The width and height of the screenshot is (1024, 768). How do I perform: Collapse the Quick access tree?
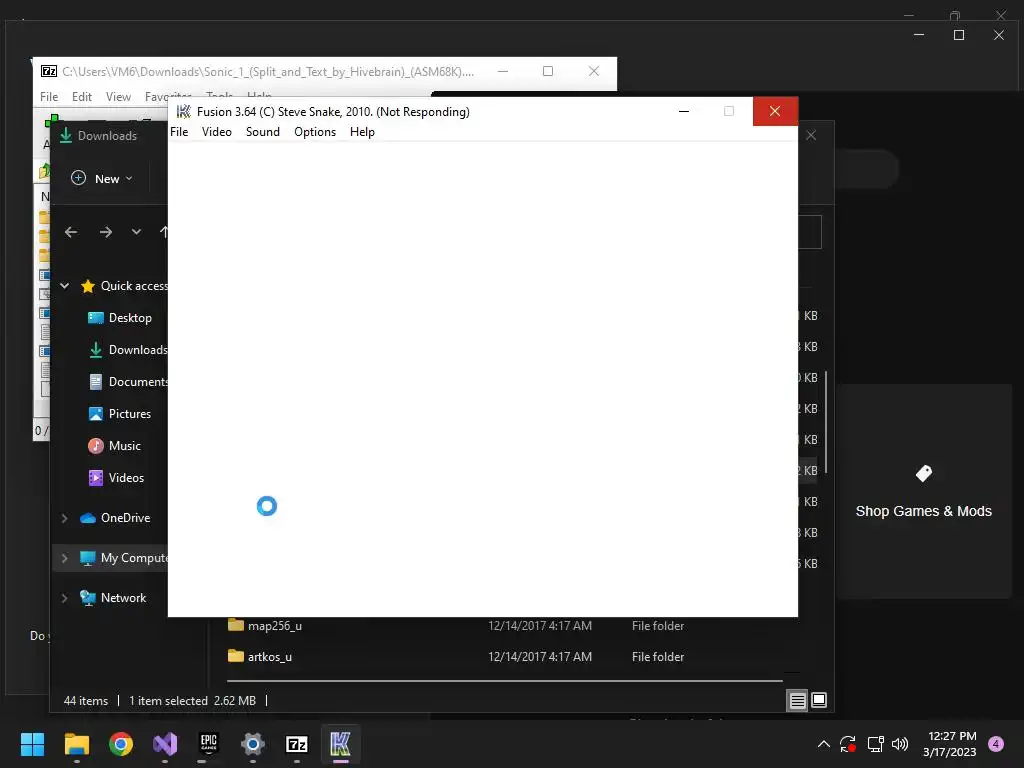click(x=65, y=285)
